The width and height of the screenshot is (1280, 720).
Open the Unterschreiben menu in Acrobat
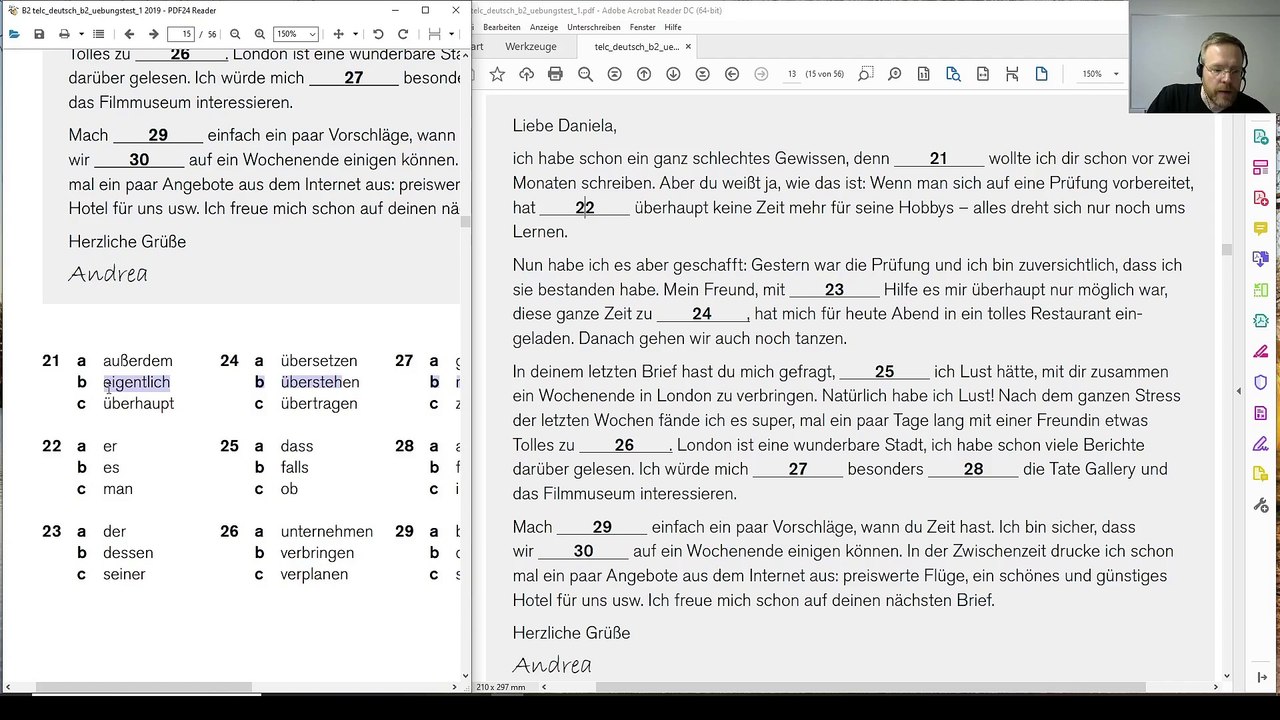[594, 27]
